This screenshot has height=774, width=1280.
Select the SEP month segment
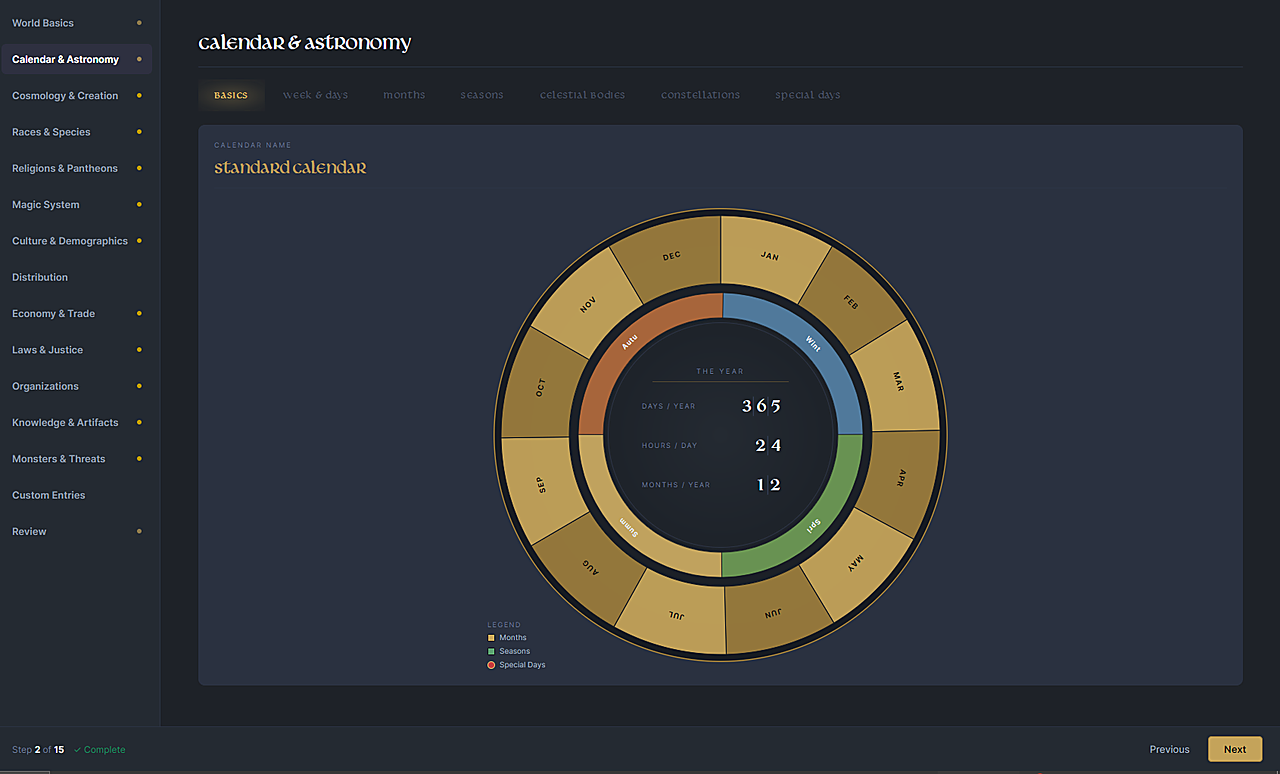pyautogui.click(x=543, y=485)
